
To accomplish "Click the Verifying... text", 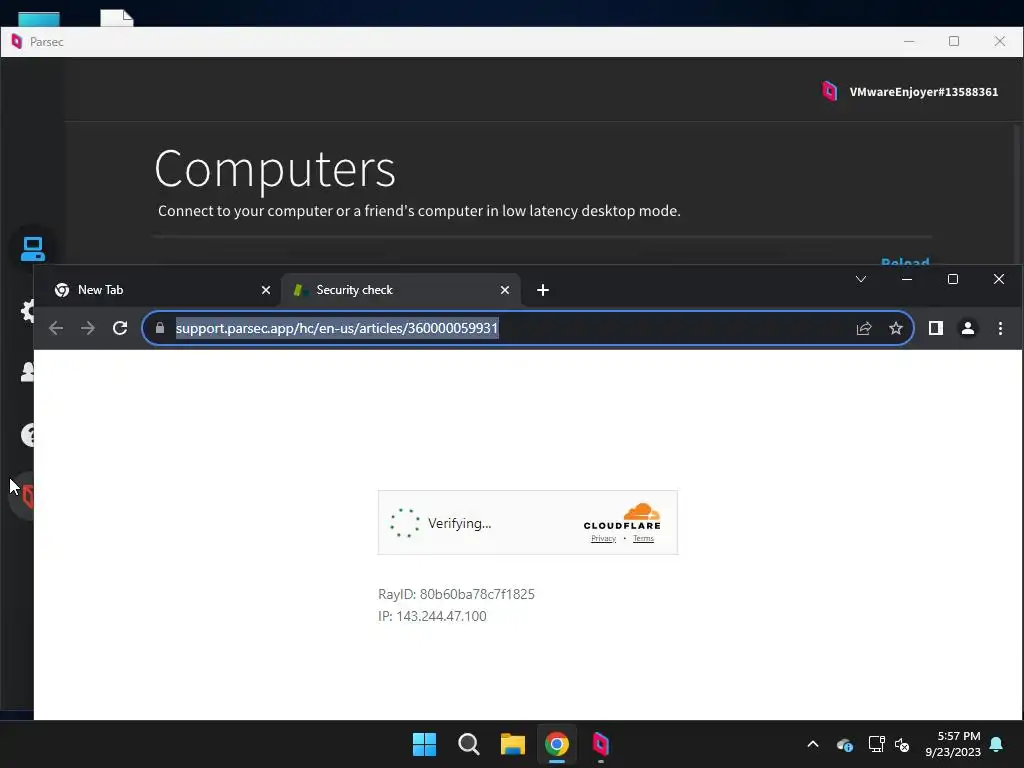I will tap(459, 523).
